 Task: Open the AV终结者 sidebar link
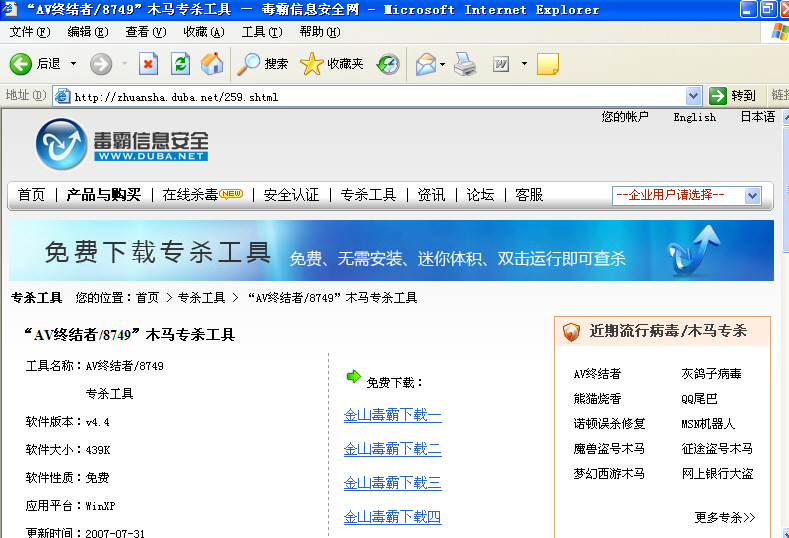(597, 374)
